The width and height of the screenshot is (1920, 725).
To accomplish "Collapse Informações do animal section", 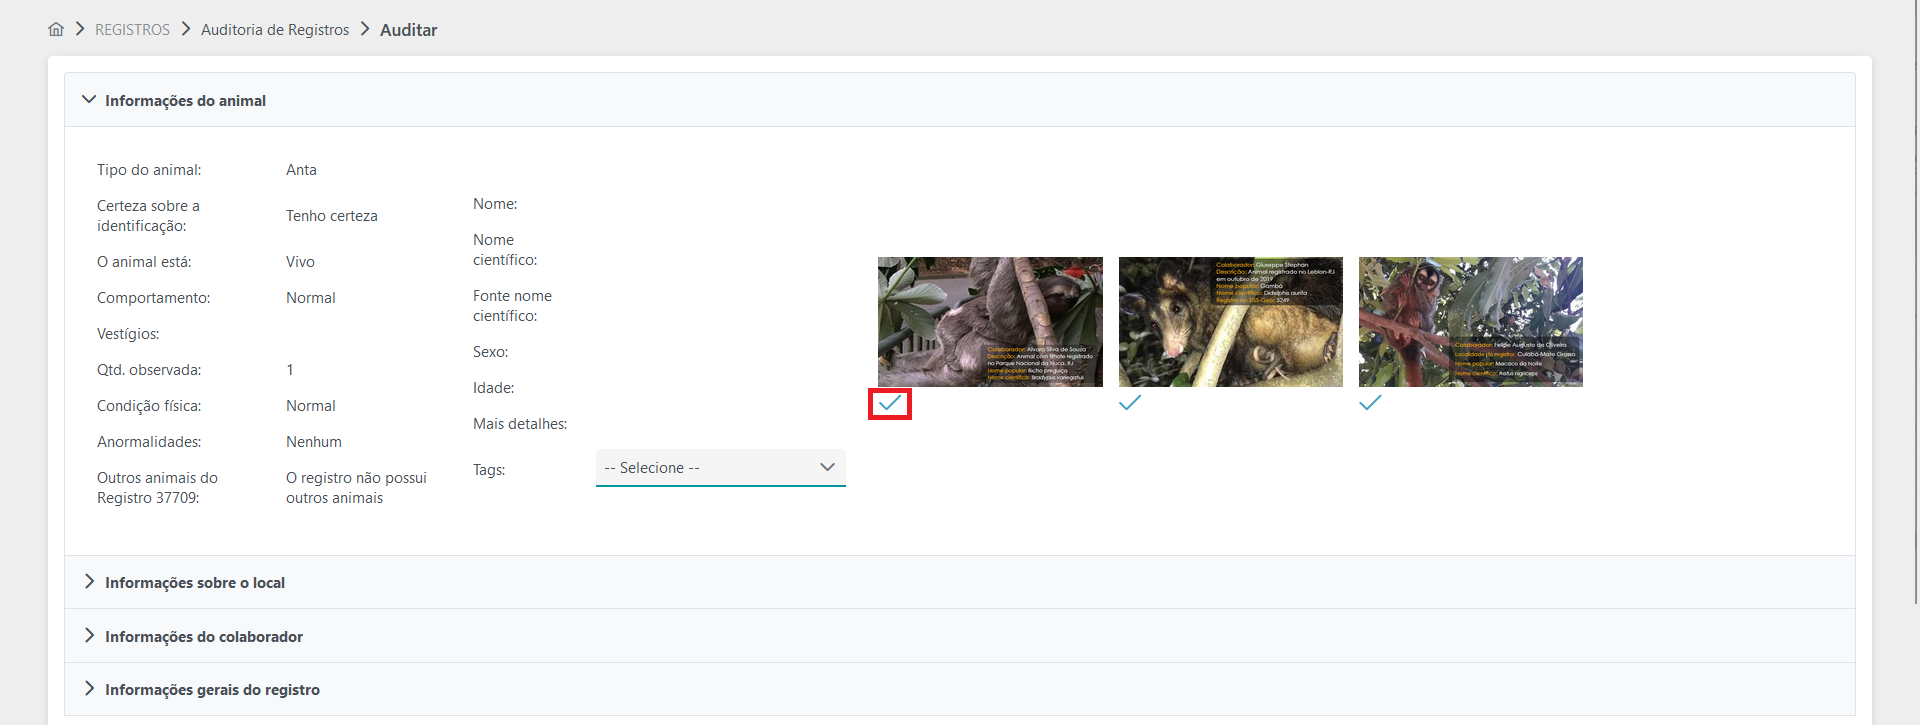I will [x=960, y=100].
